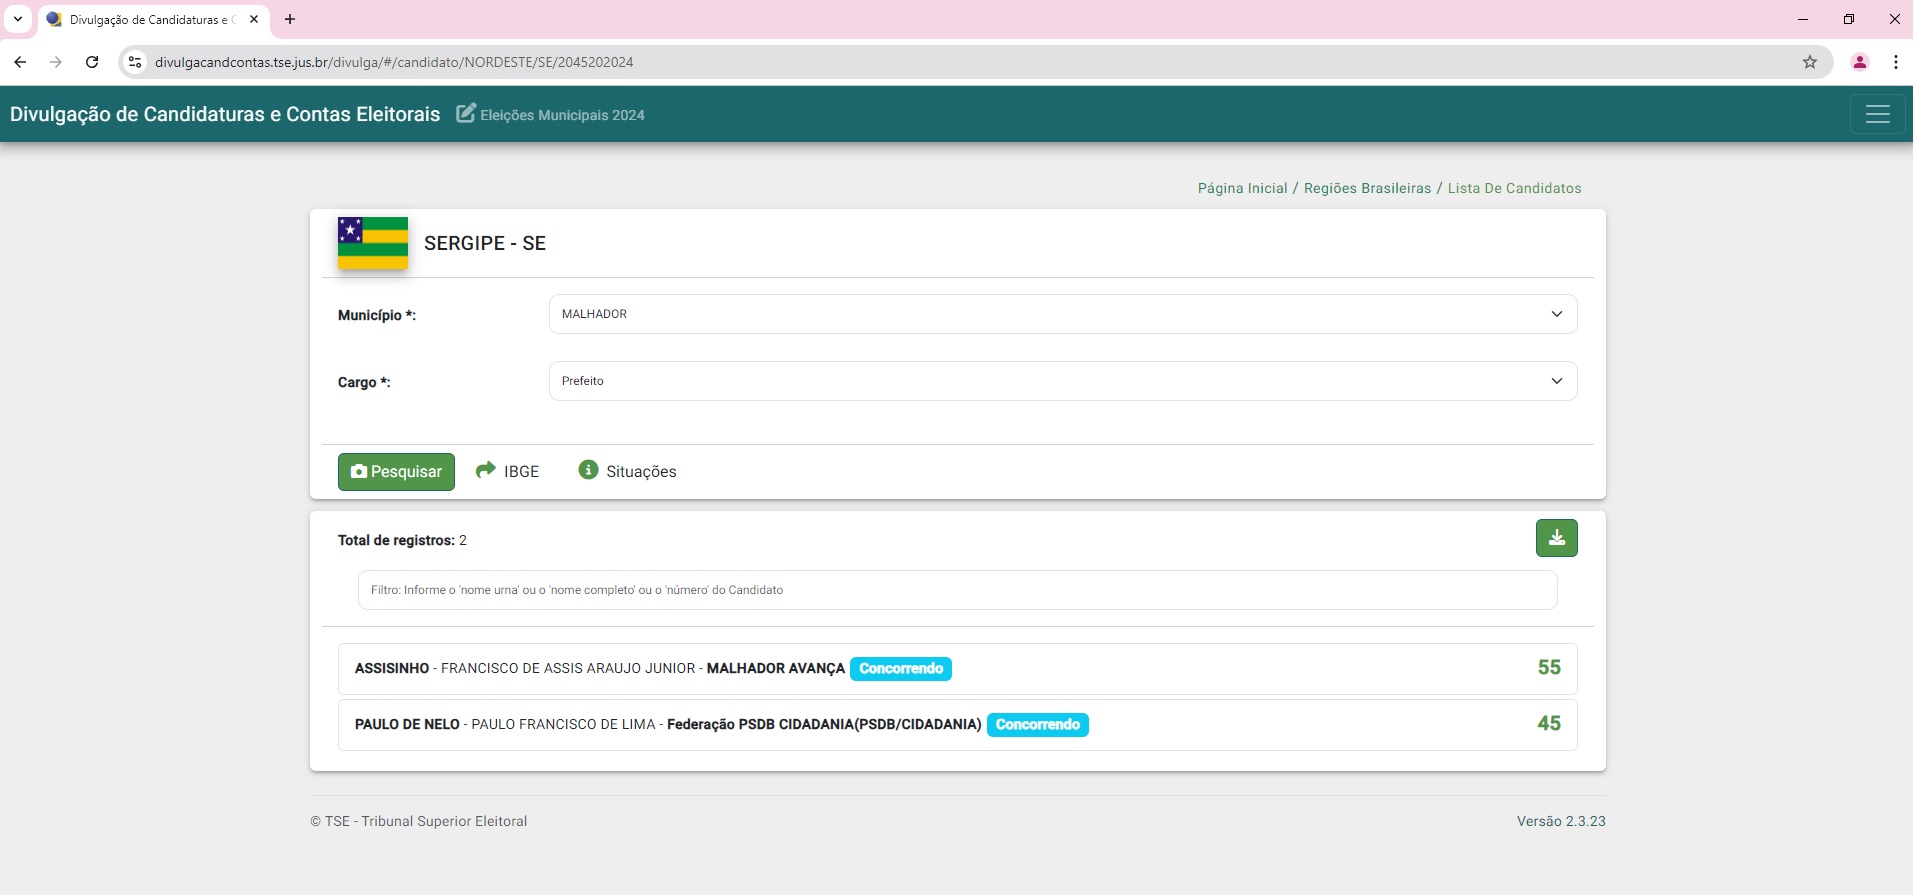Click the address bar URL
The height and width of the screenshot is (895, 1914).
click(x=394, y=62)
